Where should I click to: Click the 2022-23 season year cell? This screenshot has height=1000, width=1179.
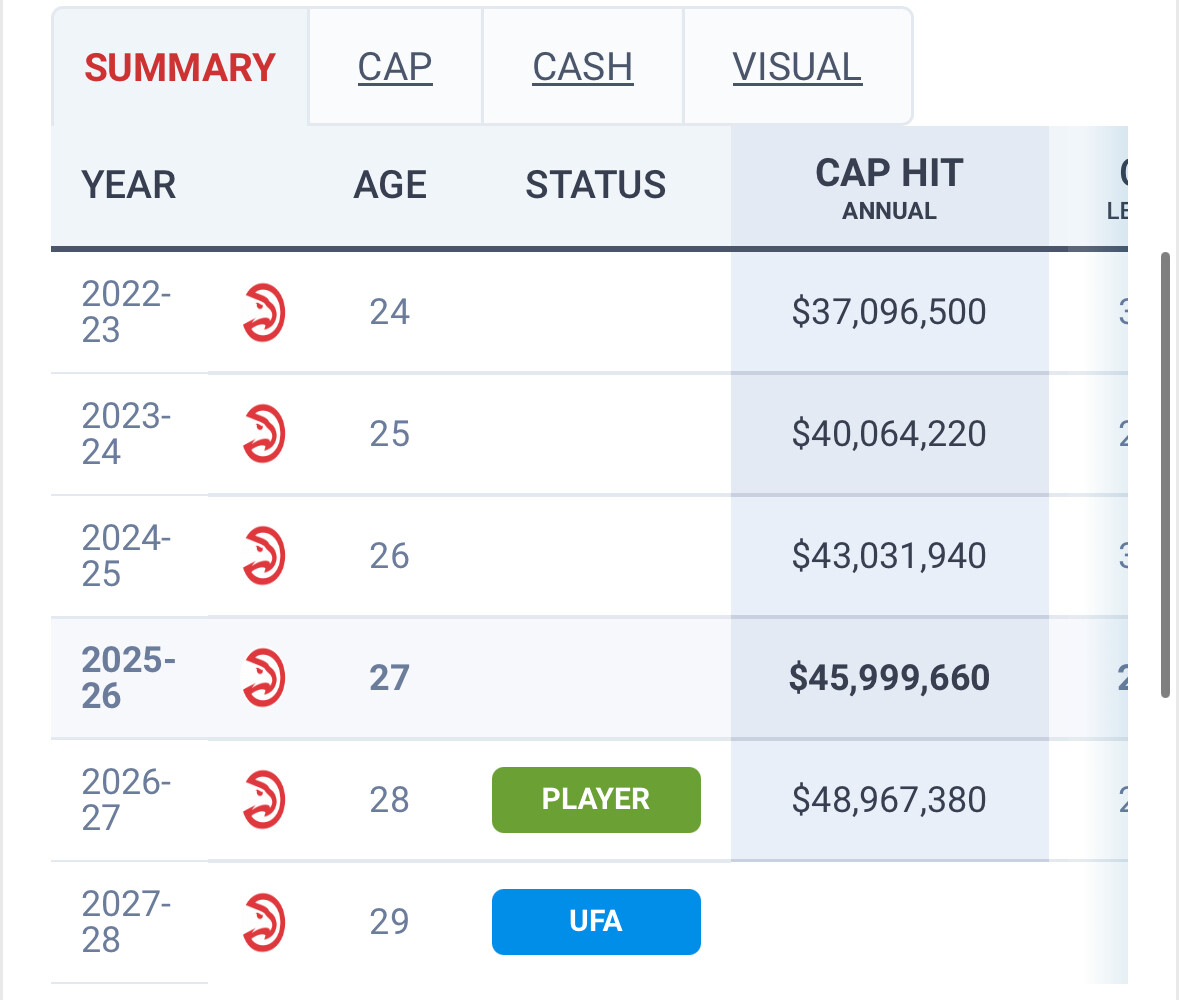pos(127,312)
